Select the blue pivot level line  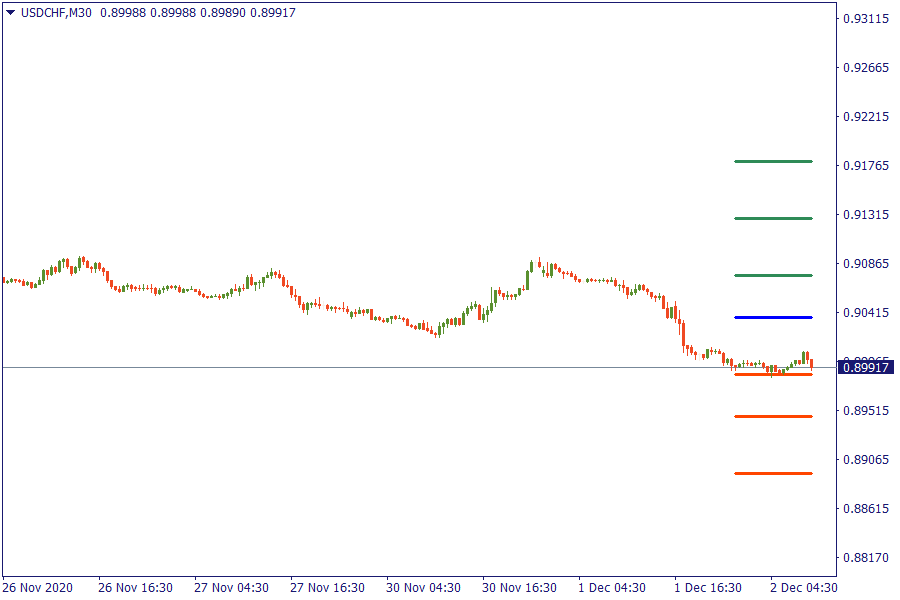[x=772, y=317]
